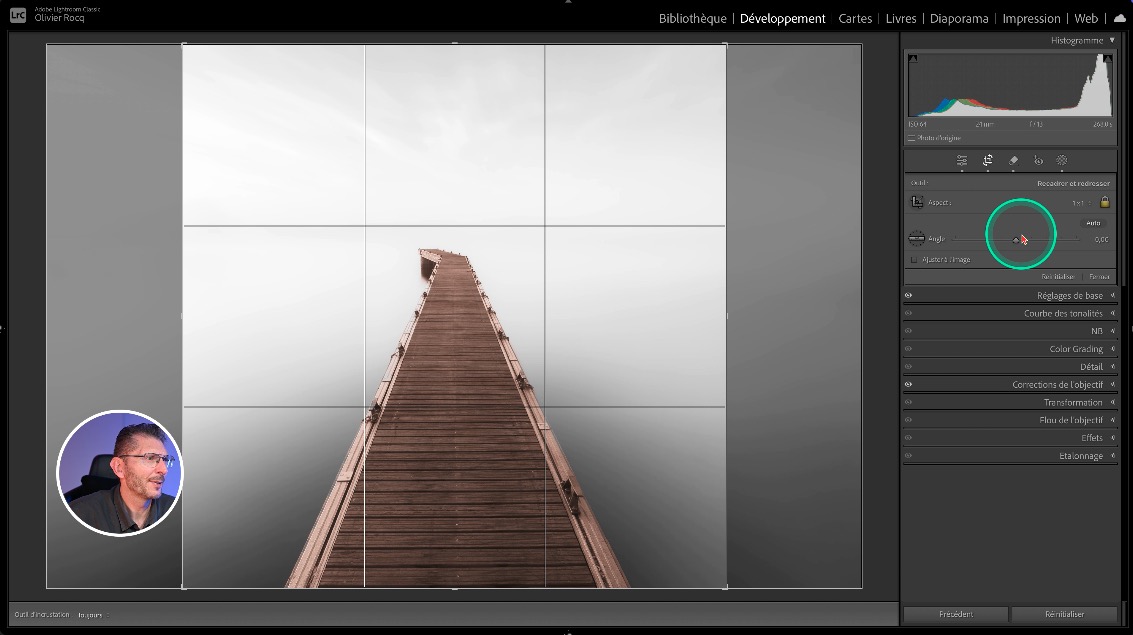This screenshot has height=635, width=1133.
Task: Select the Edit sliders tool icon
Action: (x=961, y=160)
